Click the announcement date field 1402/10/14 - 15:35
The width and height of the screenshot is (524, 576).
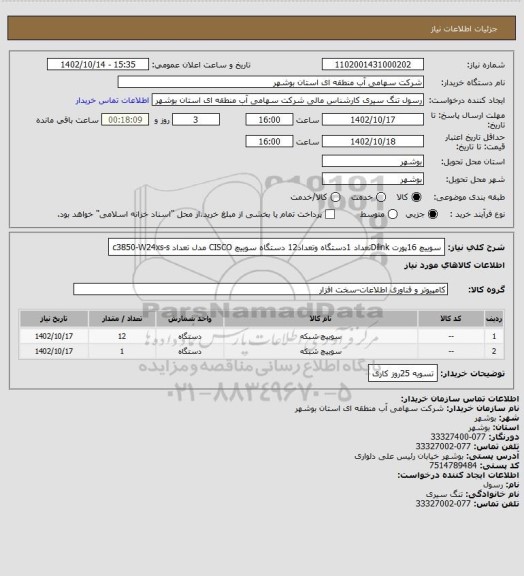coord(98,65)
